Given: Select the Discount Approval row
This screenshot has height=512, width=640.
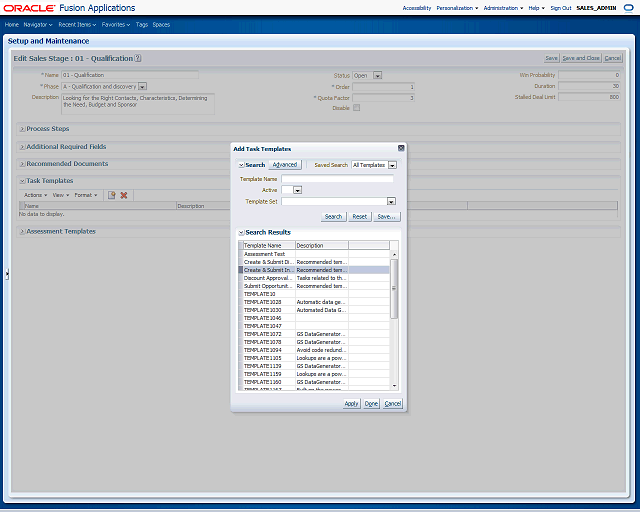Looking at the screenshot, I should coord(314,278).
